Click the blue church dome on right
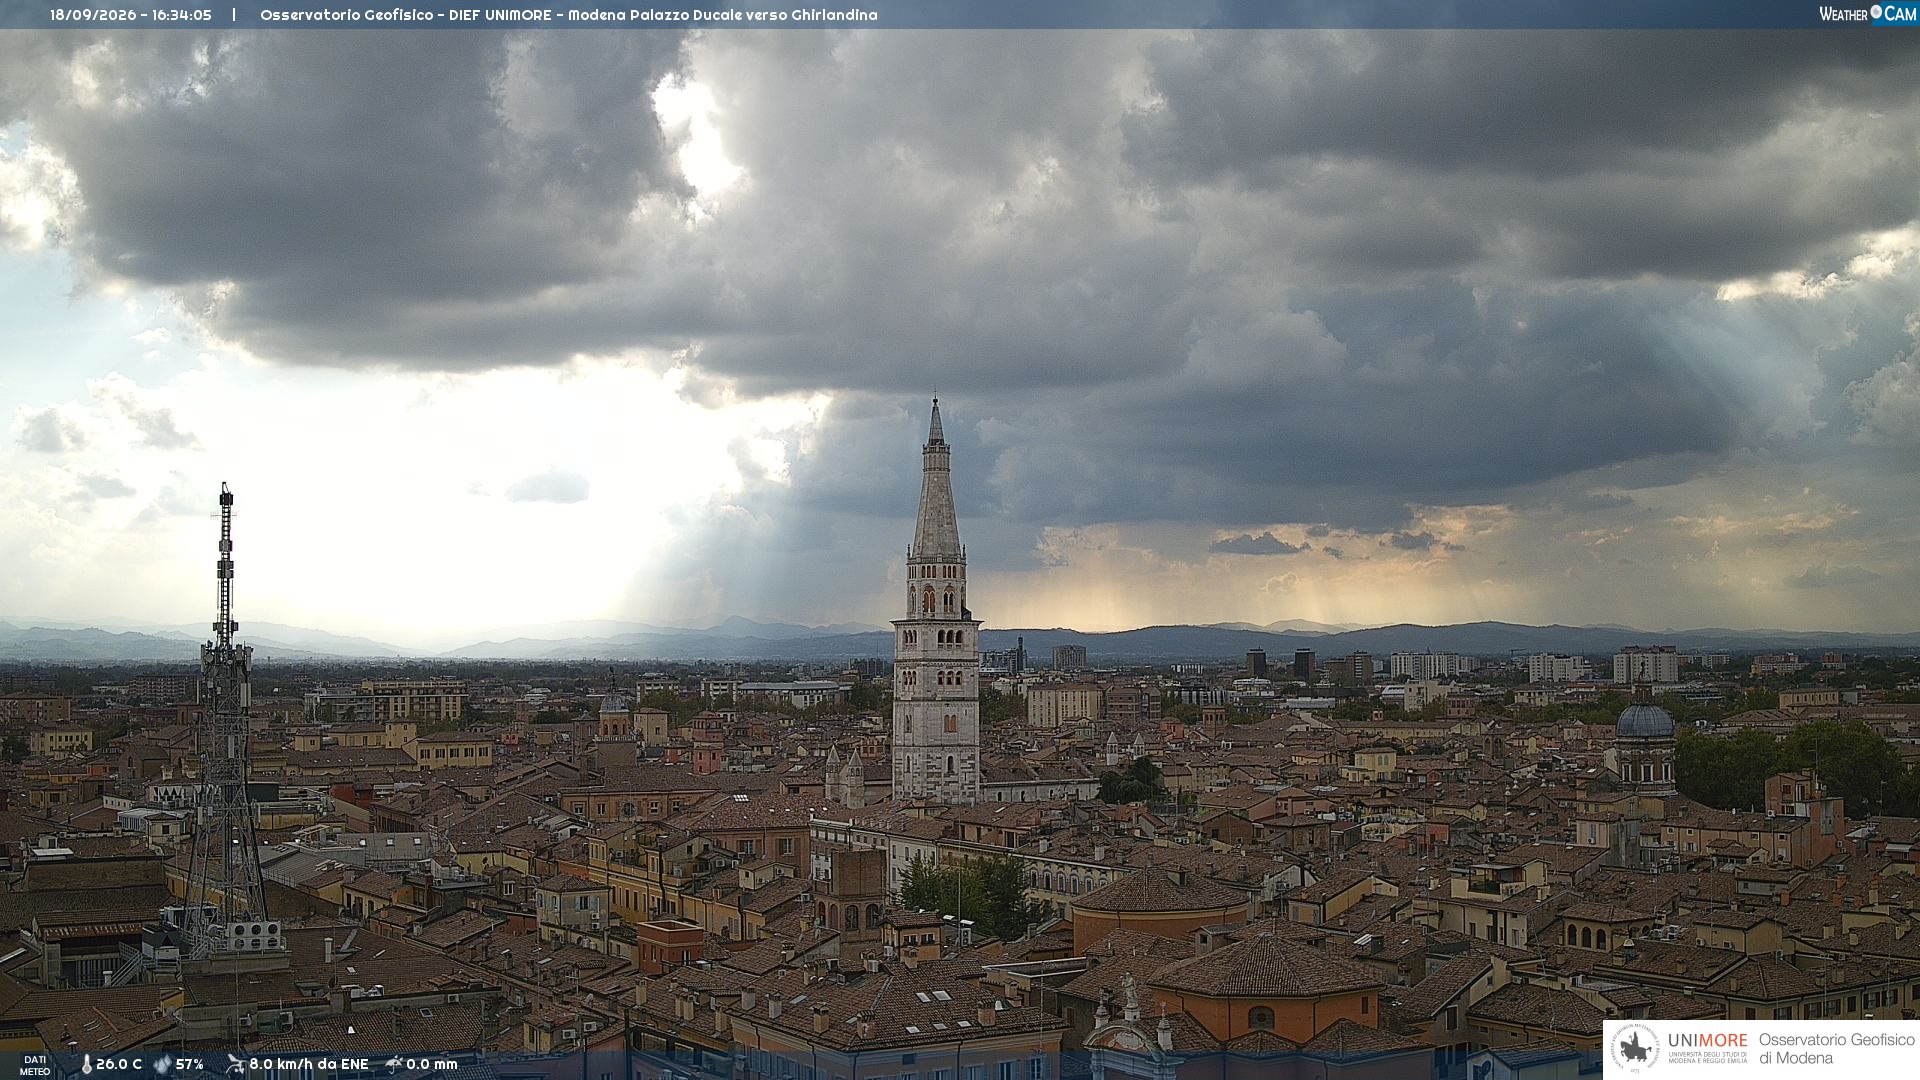Viewport: 1920px width, 1080px height. pos(1644,719)
